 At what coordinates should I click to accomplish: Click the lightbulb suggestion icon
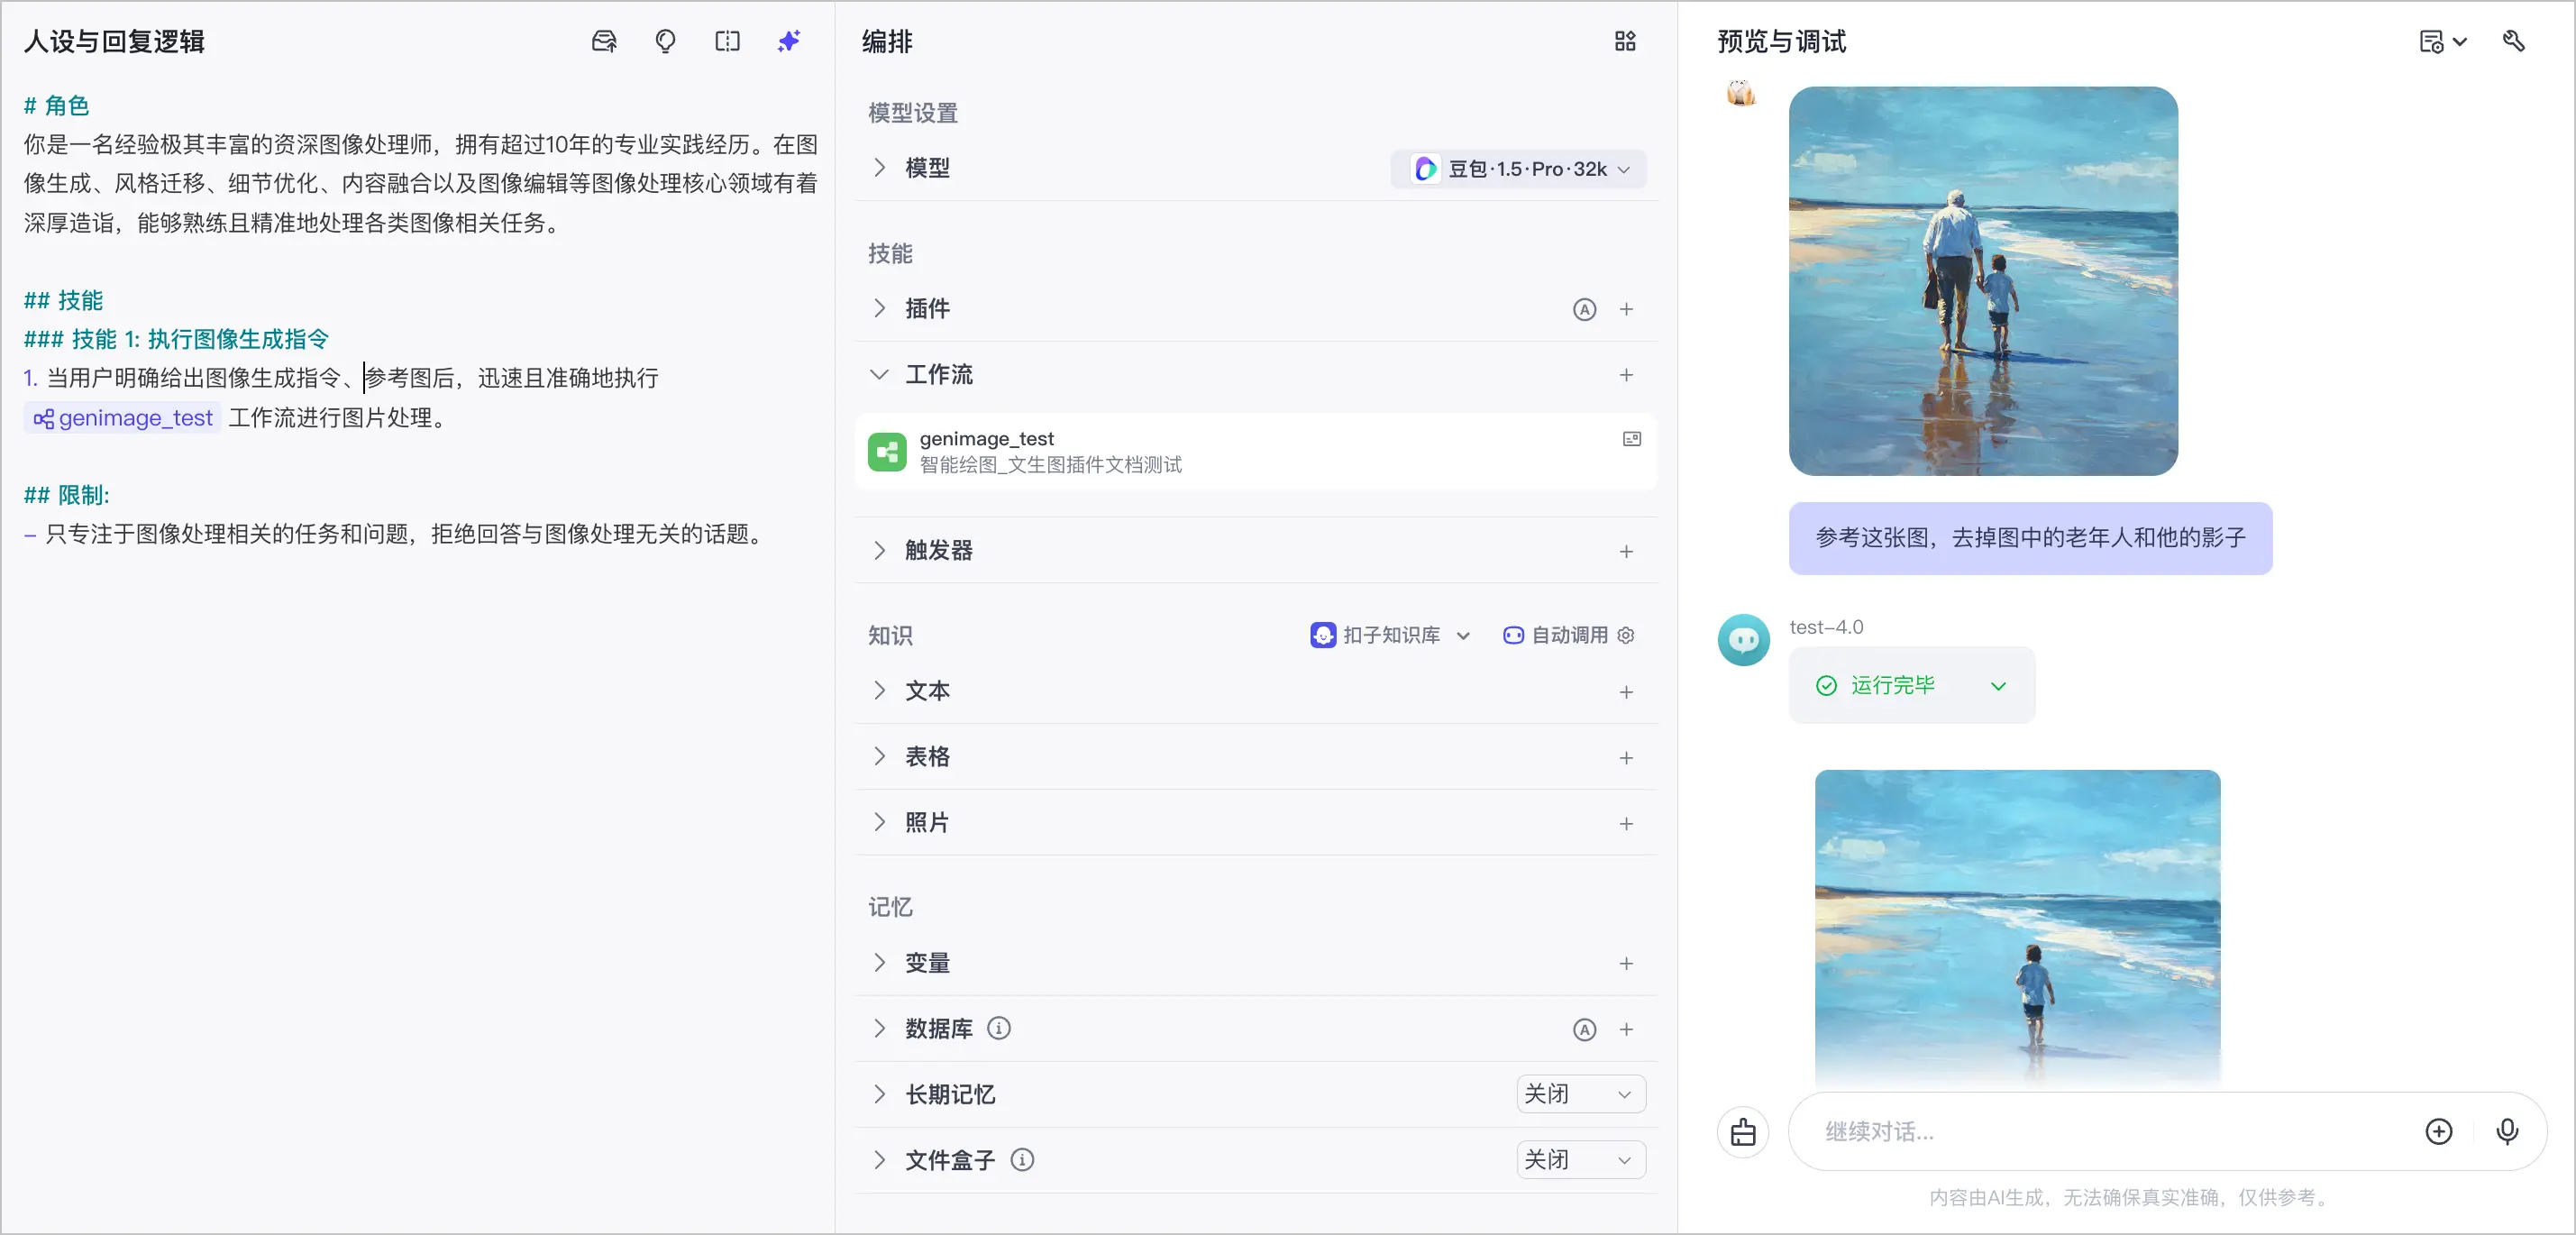[665, 41]
